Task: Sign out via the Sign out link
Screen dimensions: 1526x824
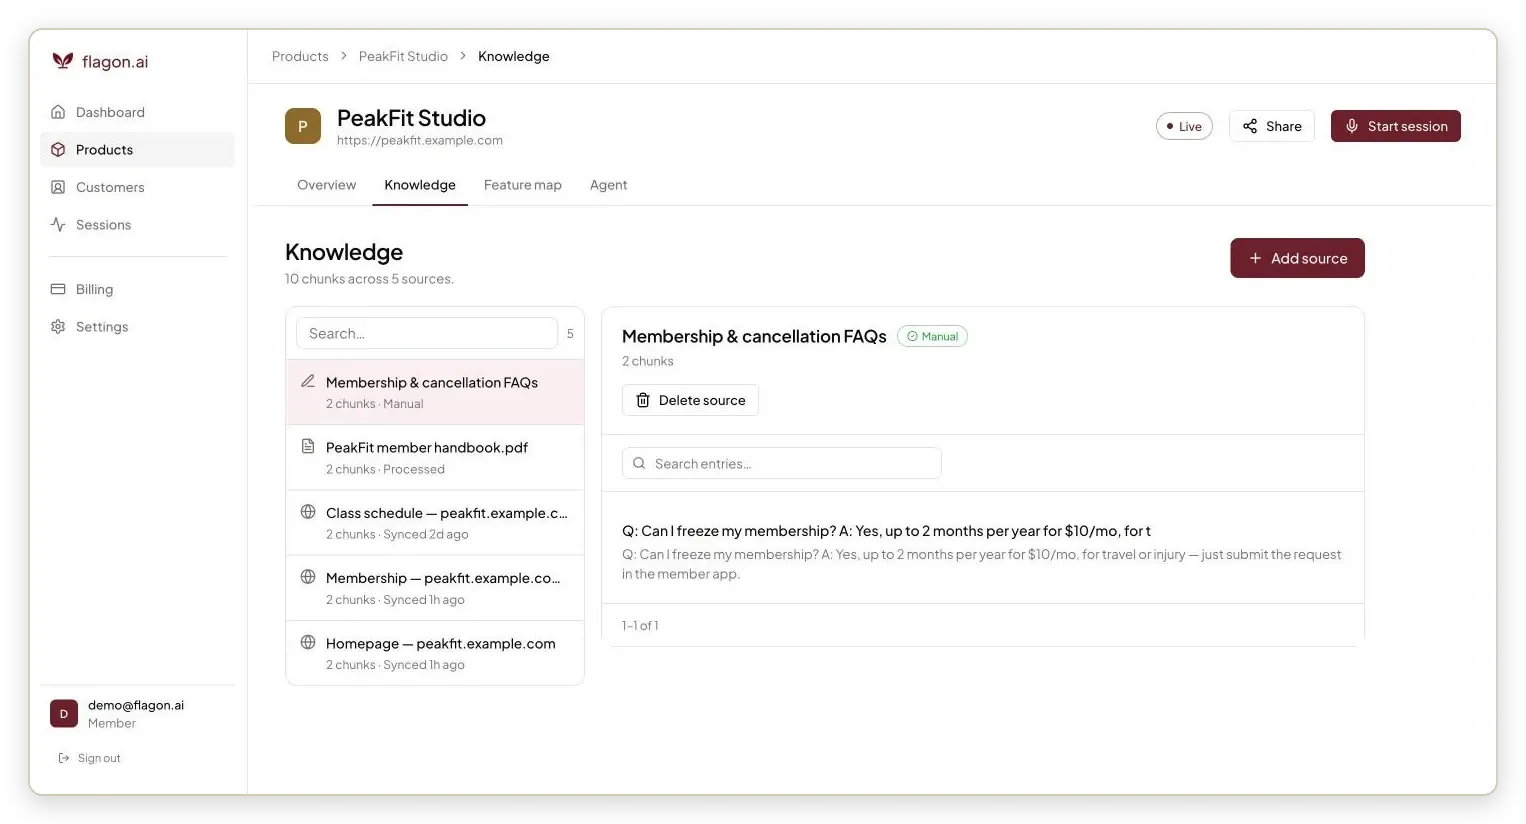Action: coord(89,758)
